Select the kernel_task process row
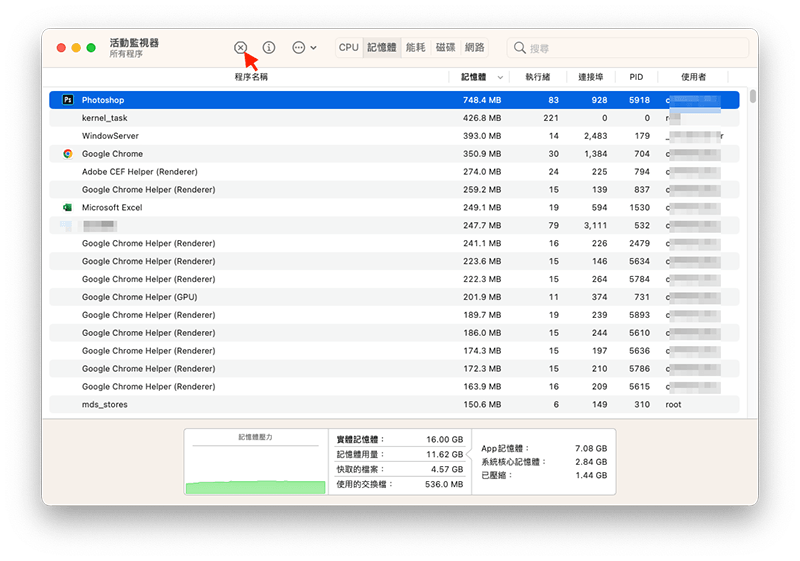Image resolution: width=800 pixels, height=561 pixels. click(394, 118)
